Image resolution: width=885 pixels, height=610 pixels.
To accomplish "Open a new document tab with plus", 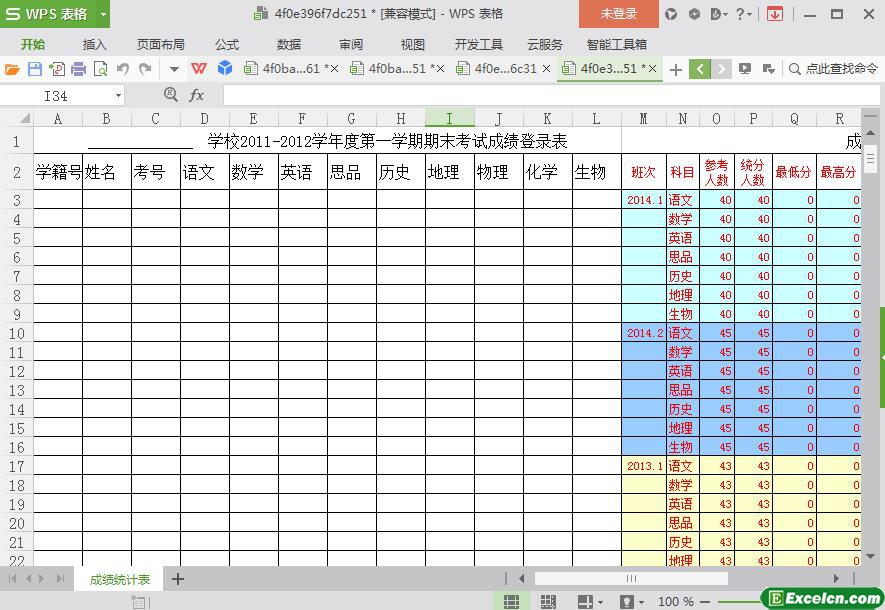I will click(676, 69).
